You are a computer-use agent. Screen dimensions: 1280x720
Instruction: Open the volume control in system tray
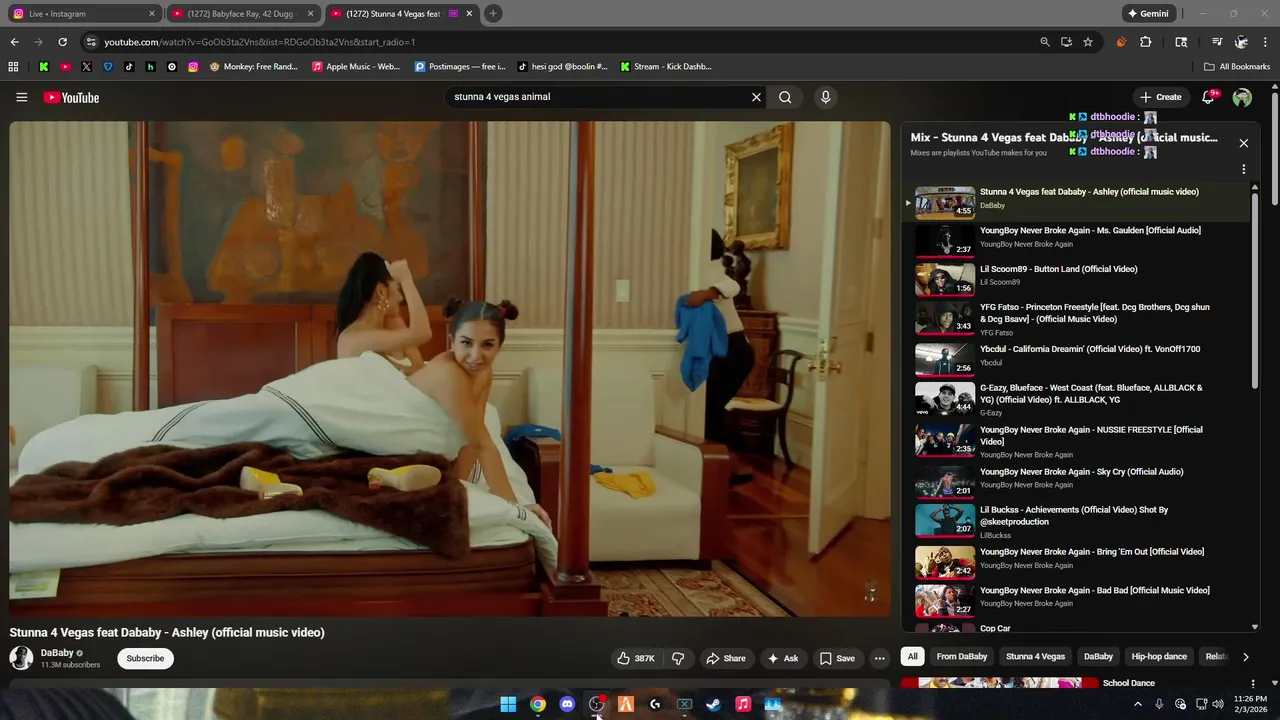click(x=1218, y=704)
